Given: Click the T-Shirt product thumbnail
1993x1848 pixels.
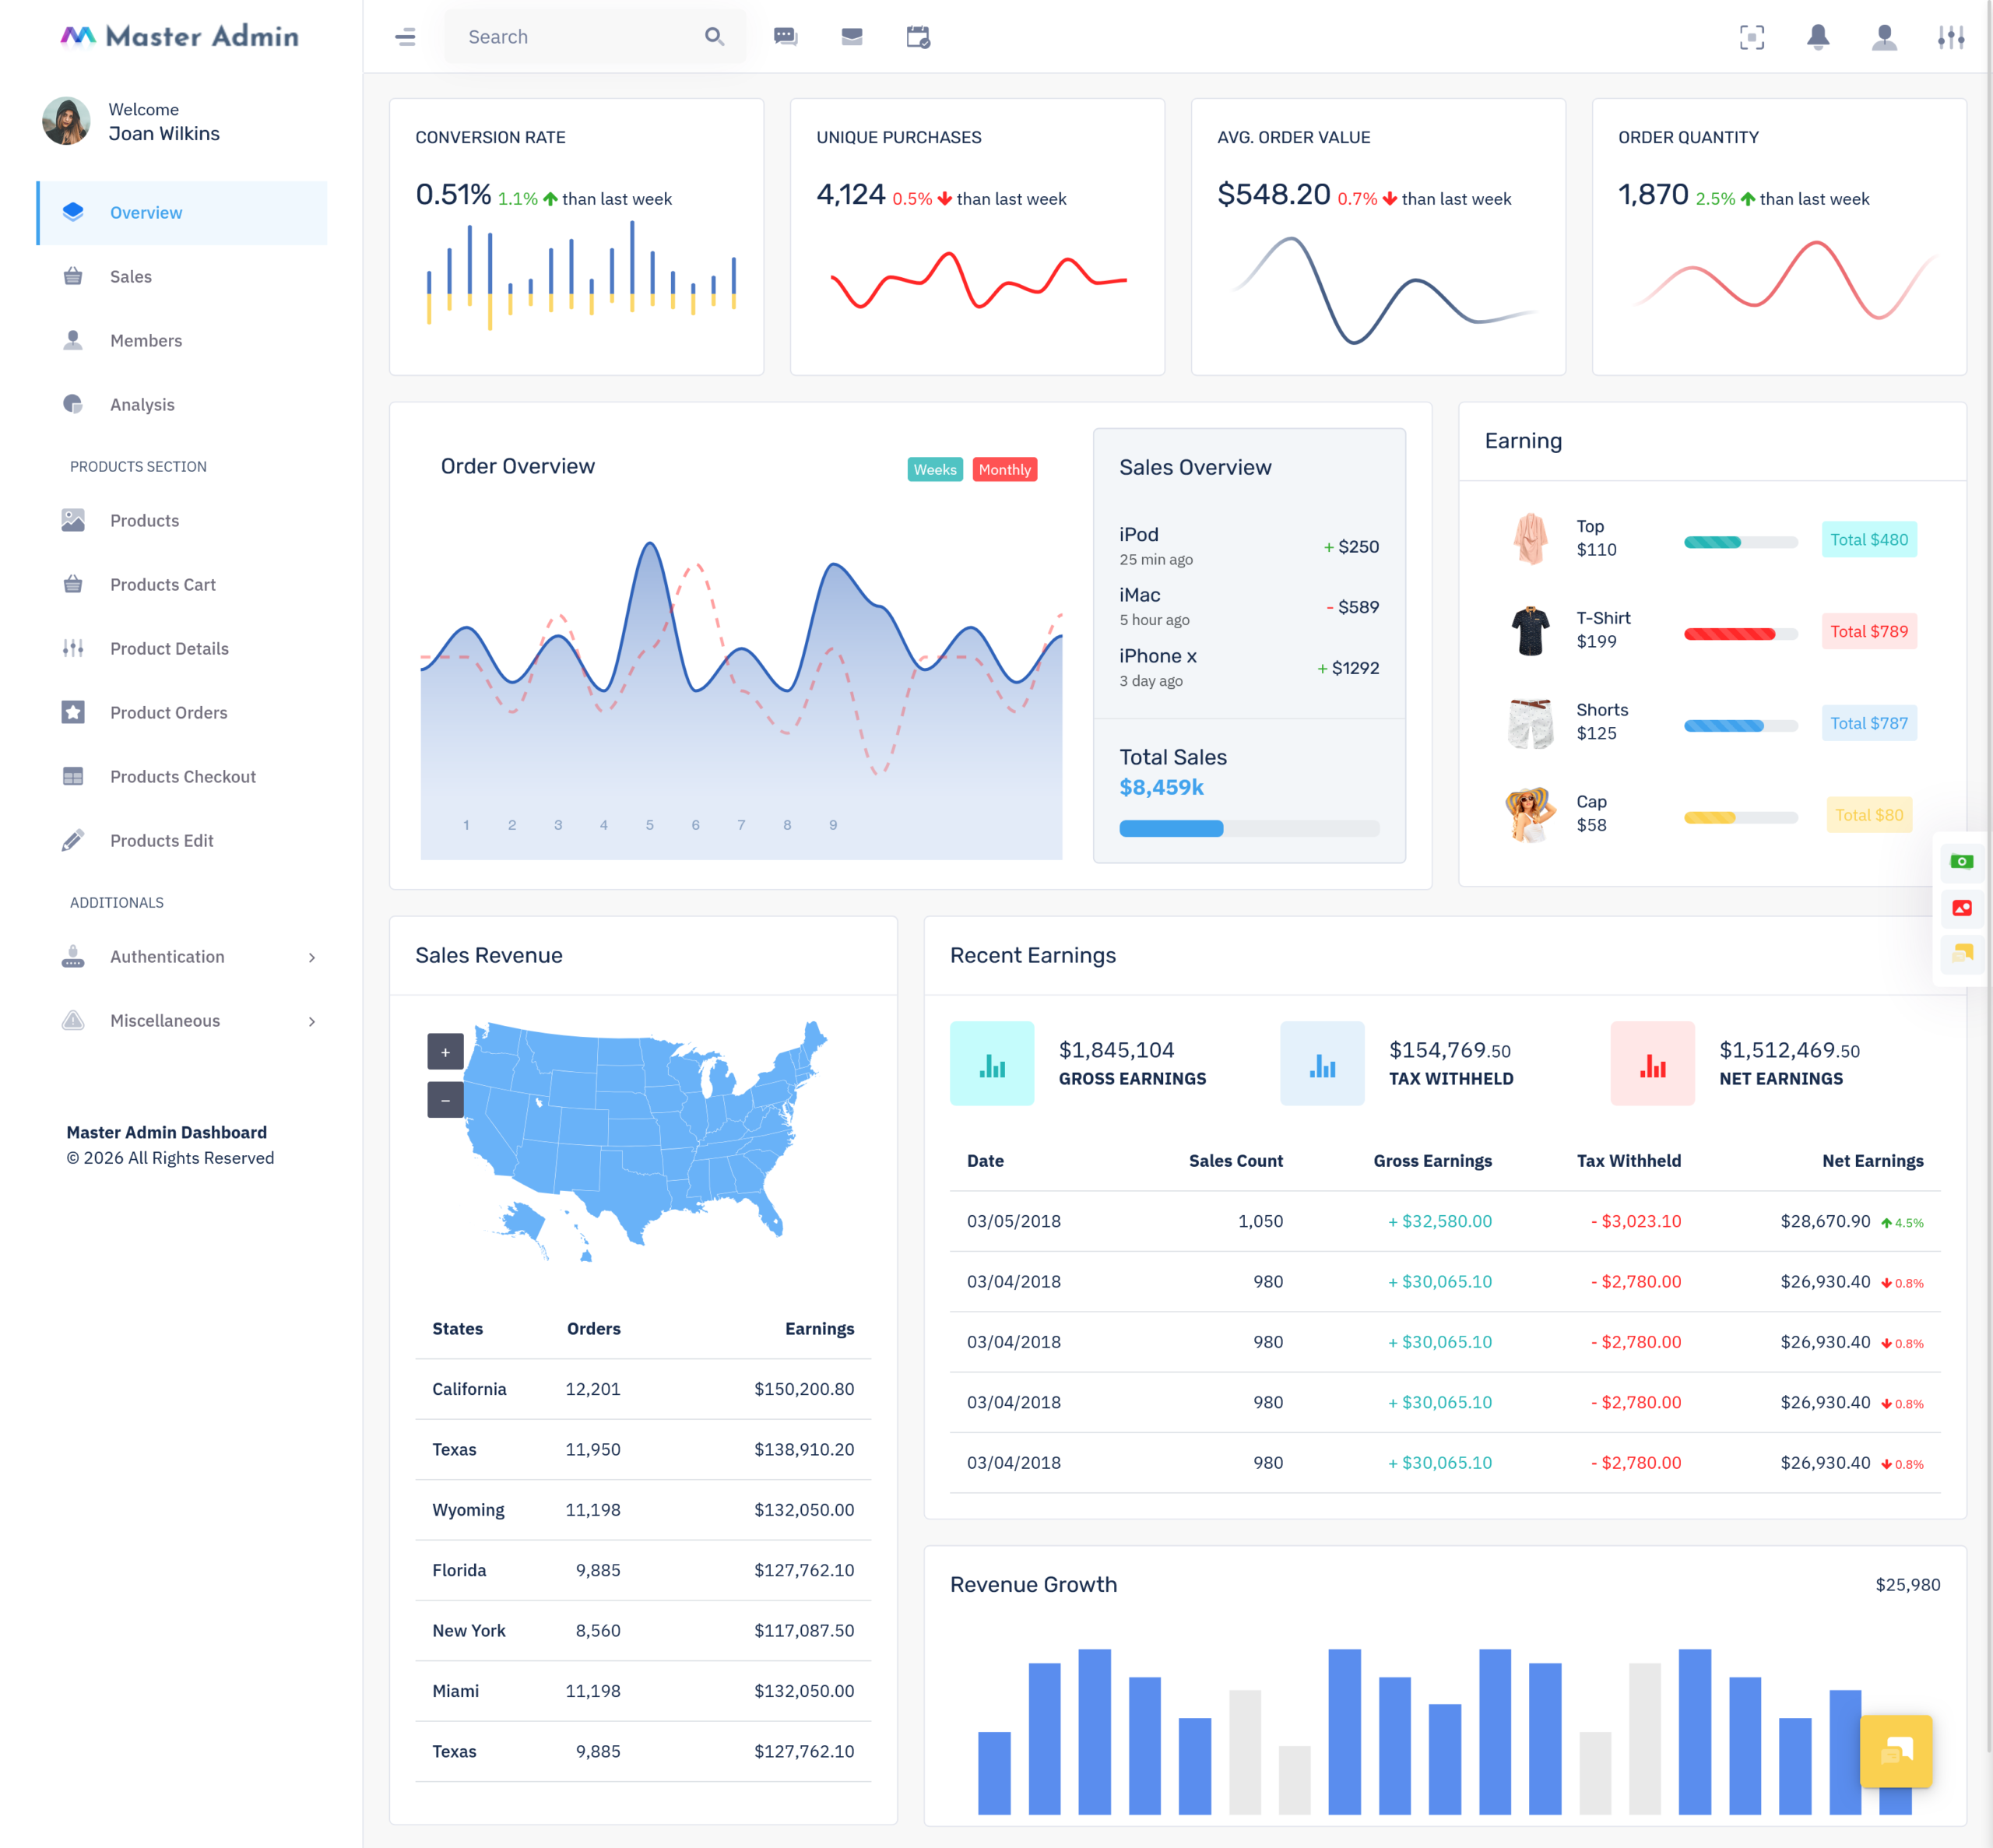Looking at the screenshot, I should [1530, 631].
